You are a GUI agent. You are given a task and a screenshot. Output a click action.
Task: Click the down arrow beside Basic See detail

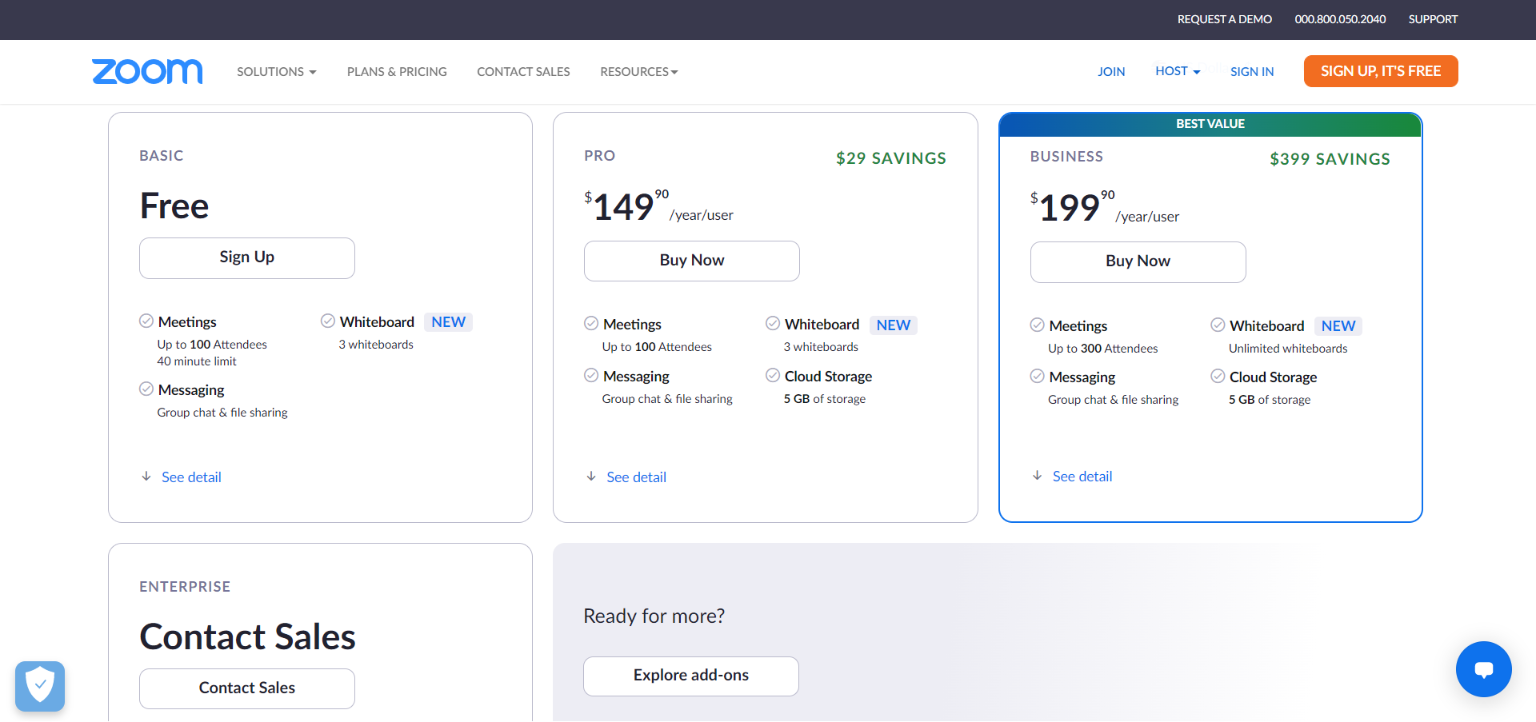pos(146,477)
